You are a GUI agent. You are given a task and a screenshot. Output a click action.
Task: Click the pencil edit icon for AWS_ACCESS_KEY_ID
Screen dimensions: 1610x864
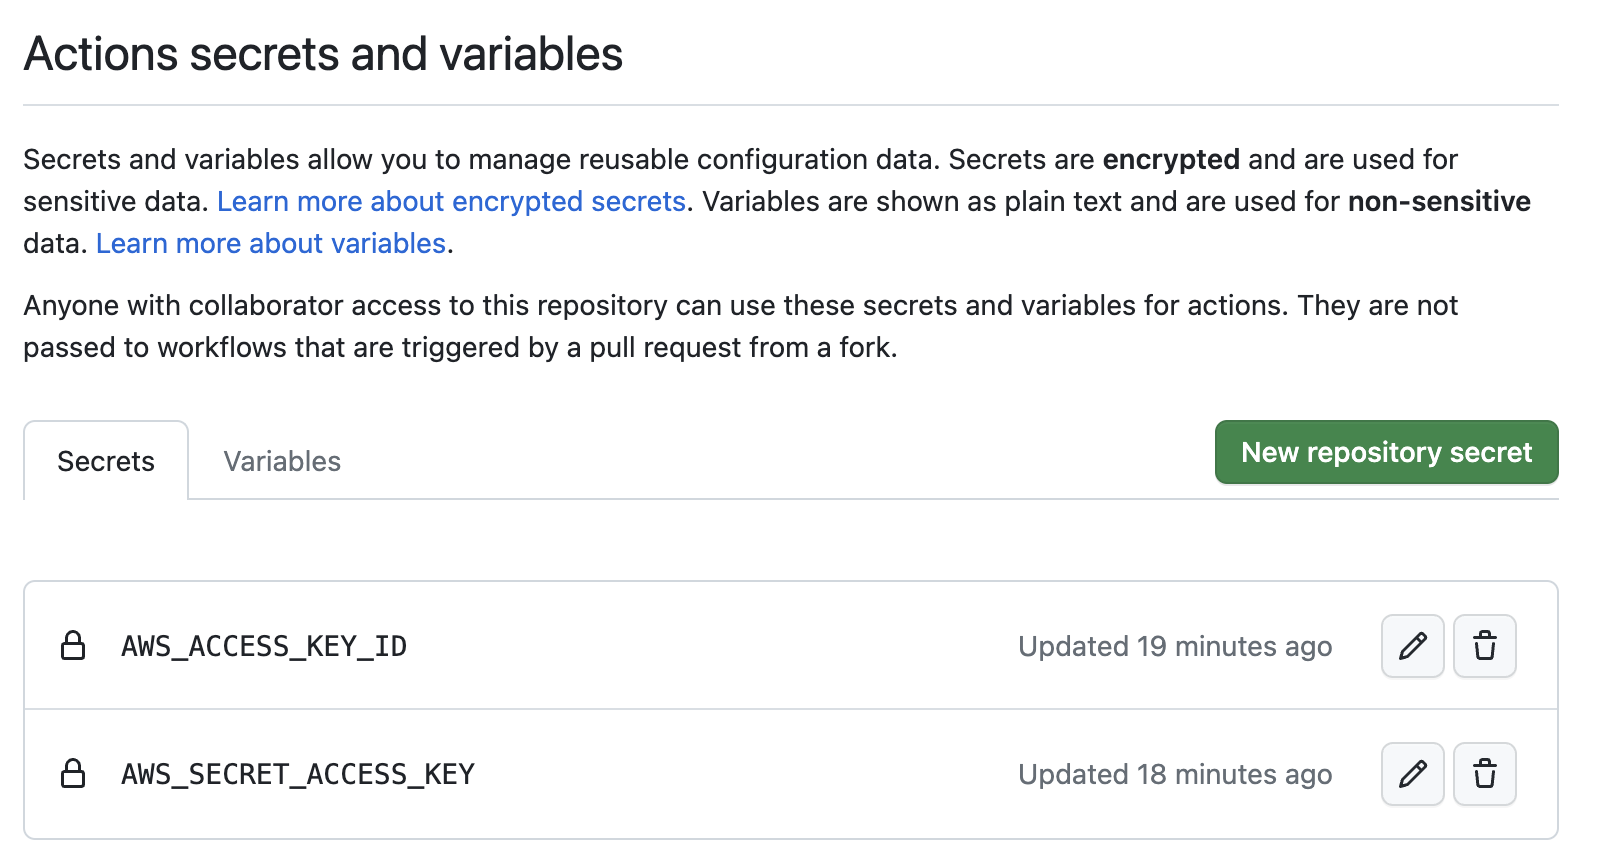point(1412,646)
